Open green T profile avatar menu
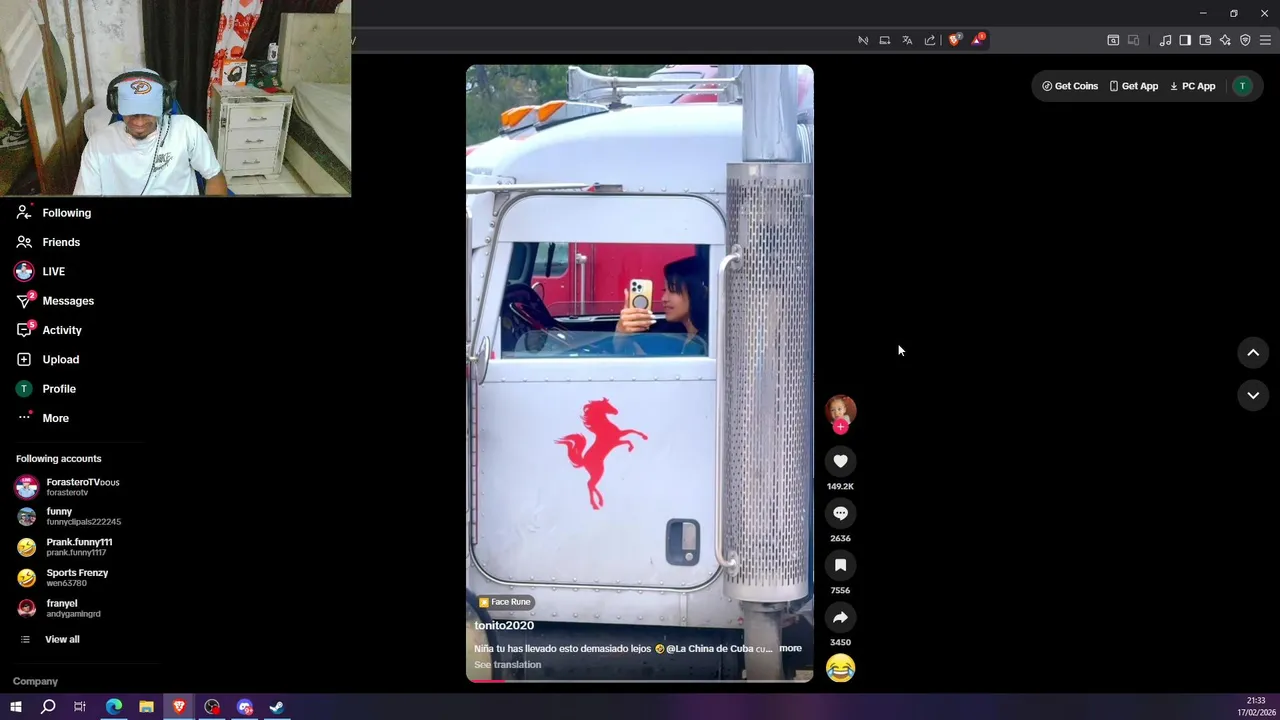The image size is (1280, 720). click(x=1242, y=86)
